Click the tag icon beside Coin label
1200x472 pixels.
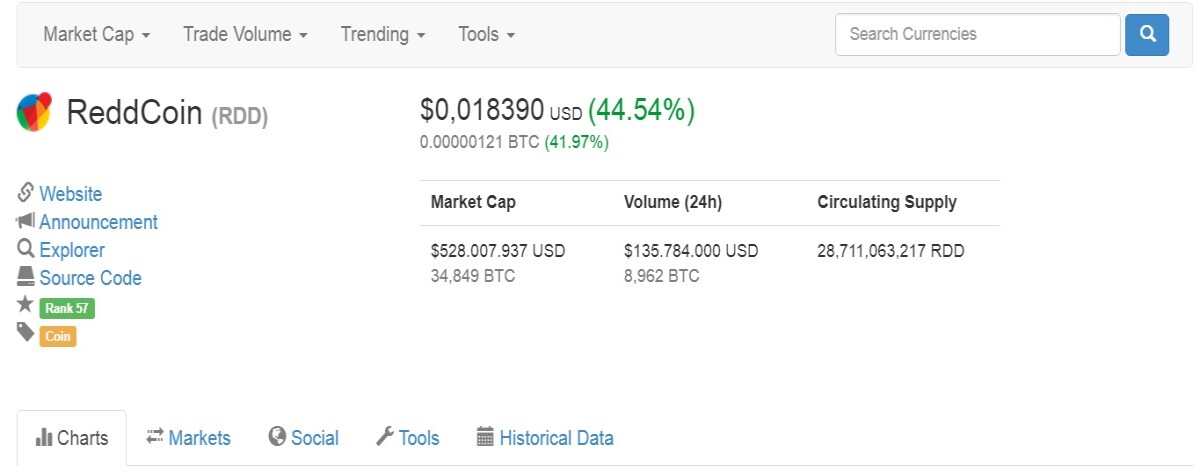pyautogui.click(x=26, y=333)
